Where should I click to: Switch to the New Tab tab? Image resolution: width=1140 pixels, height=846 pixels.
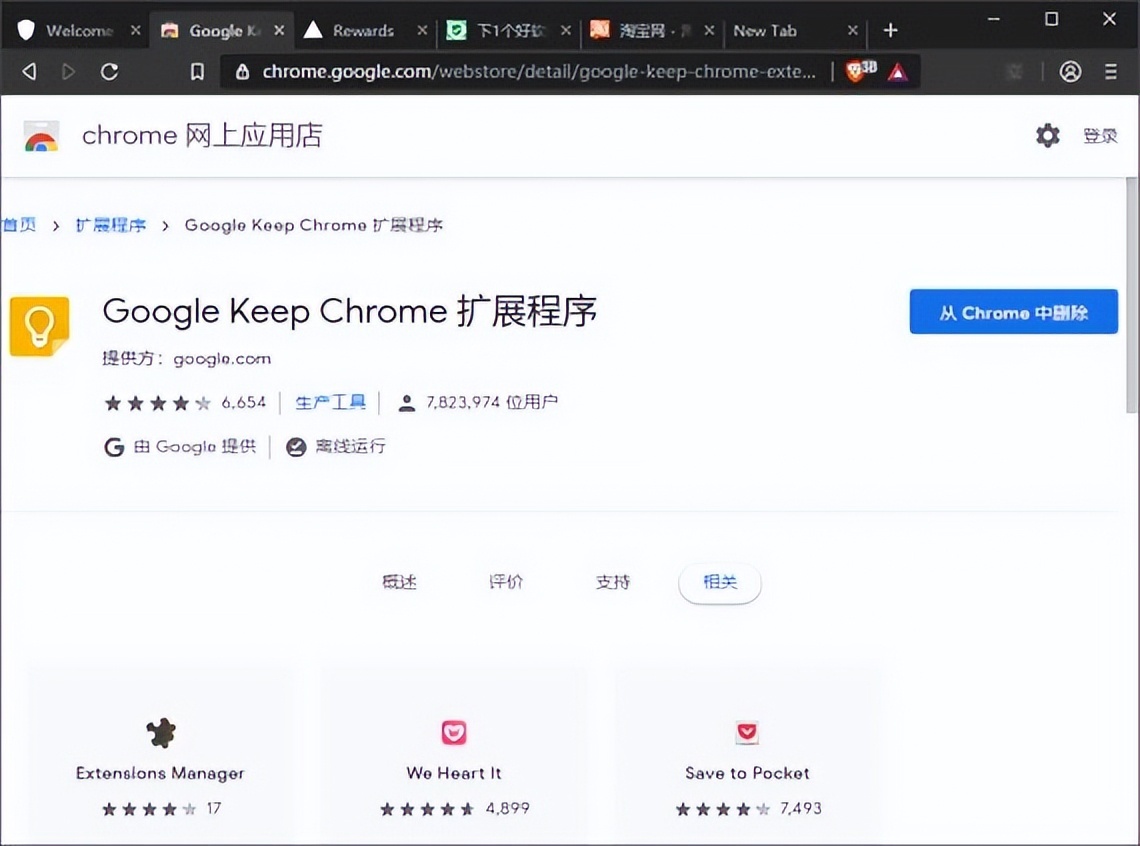point(765,31)
